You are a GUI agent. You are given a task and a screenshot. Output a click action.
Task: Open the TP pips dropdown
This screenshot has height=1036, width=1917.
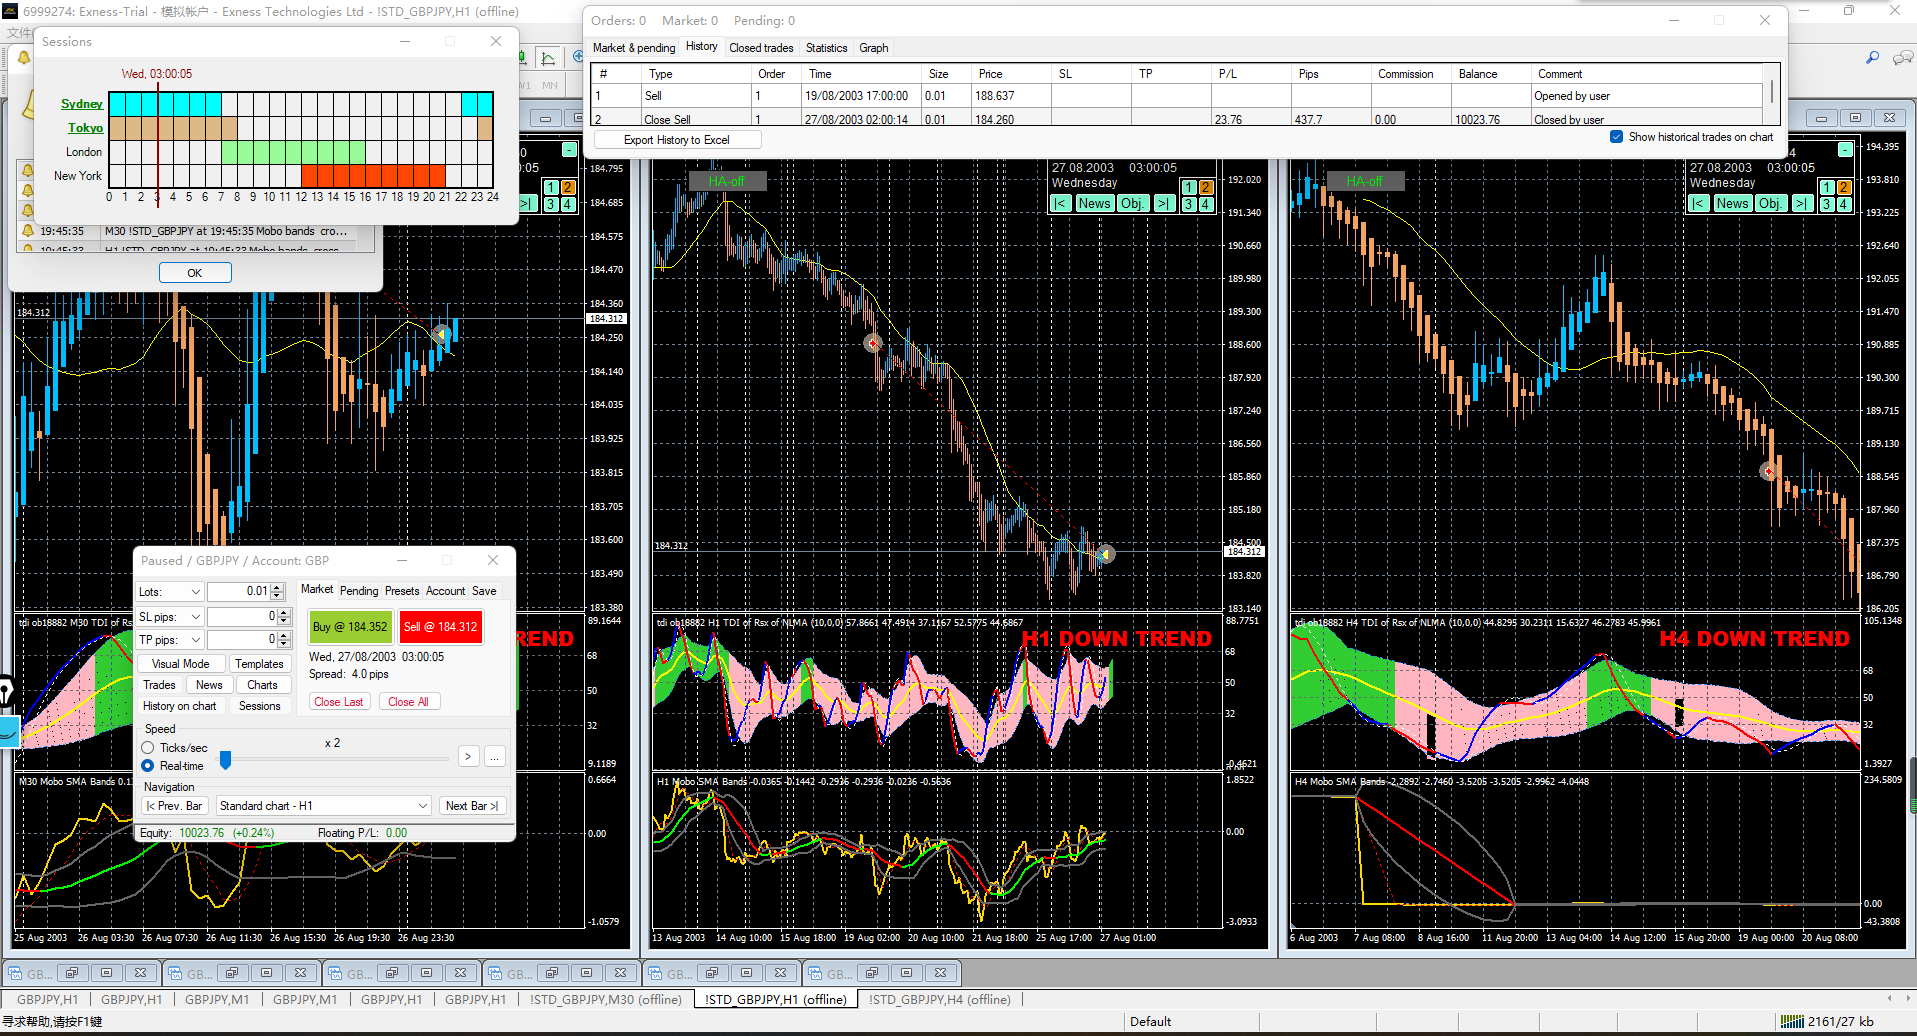169,640
